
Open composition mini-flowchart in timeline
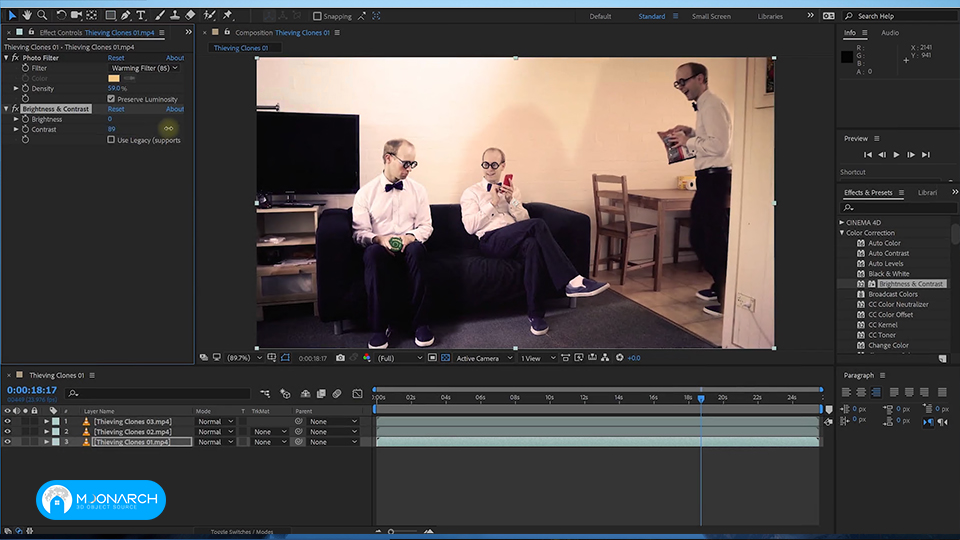[x=264, y=394]
